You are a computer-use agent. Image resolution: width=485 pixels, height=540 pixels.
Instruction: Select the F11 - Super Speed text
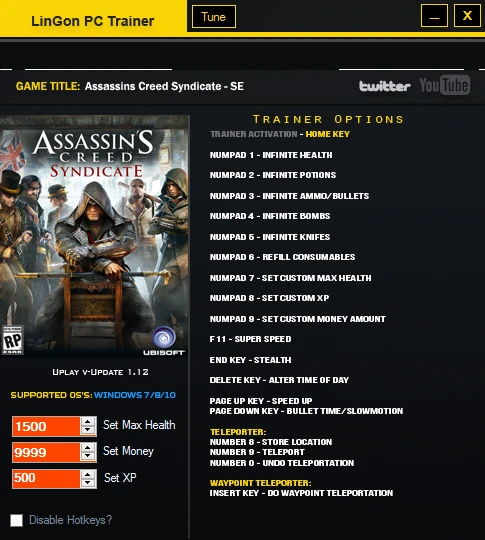click(250, 339)
